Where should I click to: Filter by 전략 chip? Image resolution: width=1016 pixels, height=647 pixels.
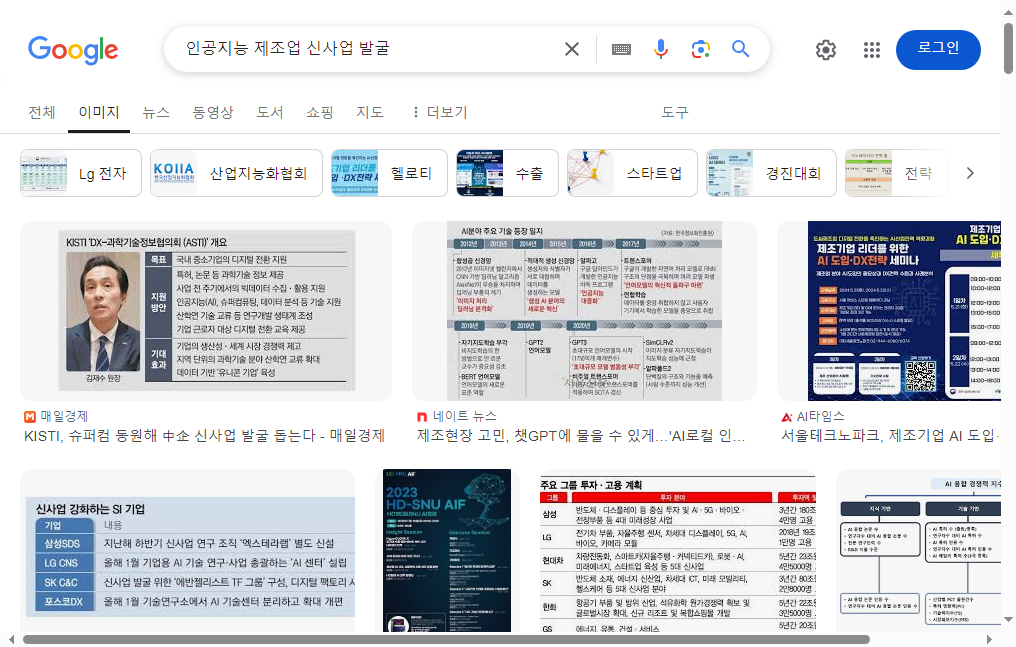point(896,173)
